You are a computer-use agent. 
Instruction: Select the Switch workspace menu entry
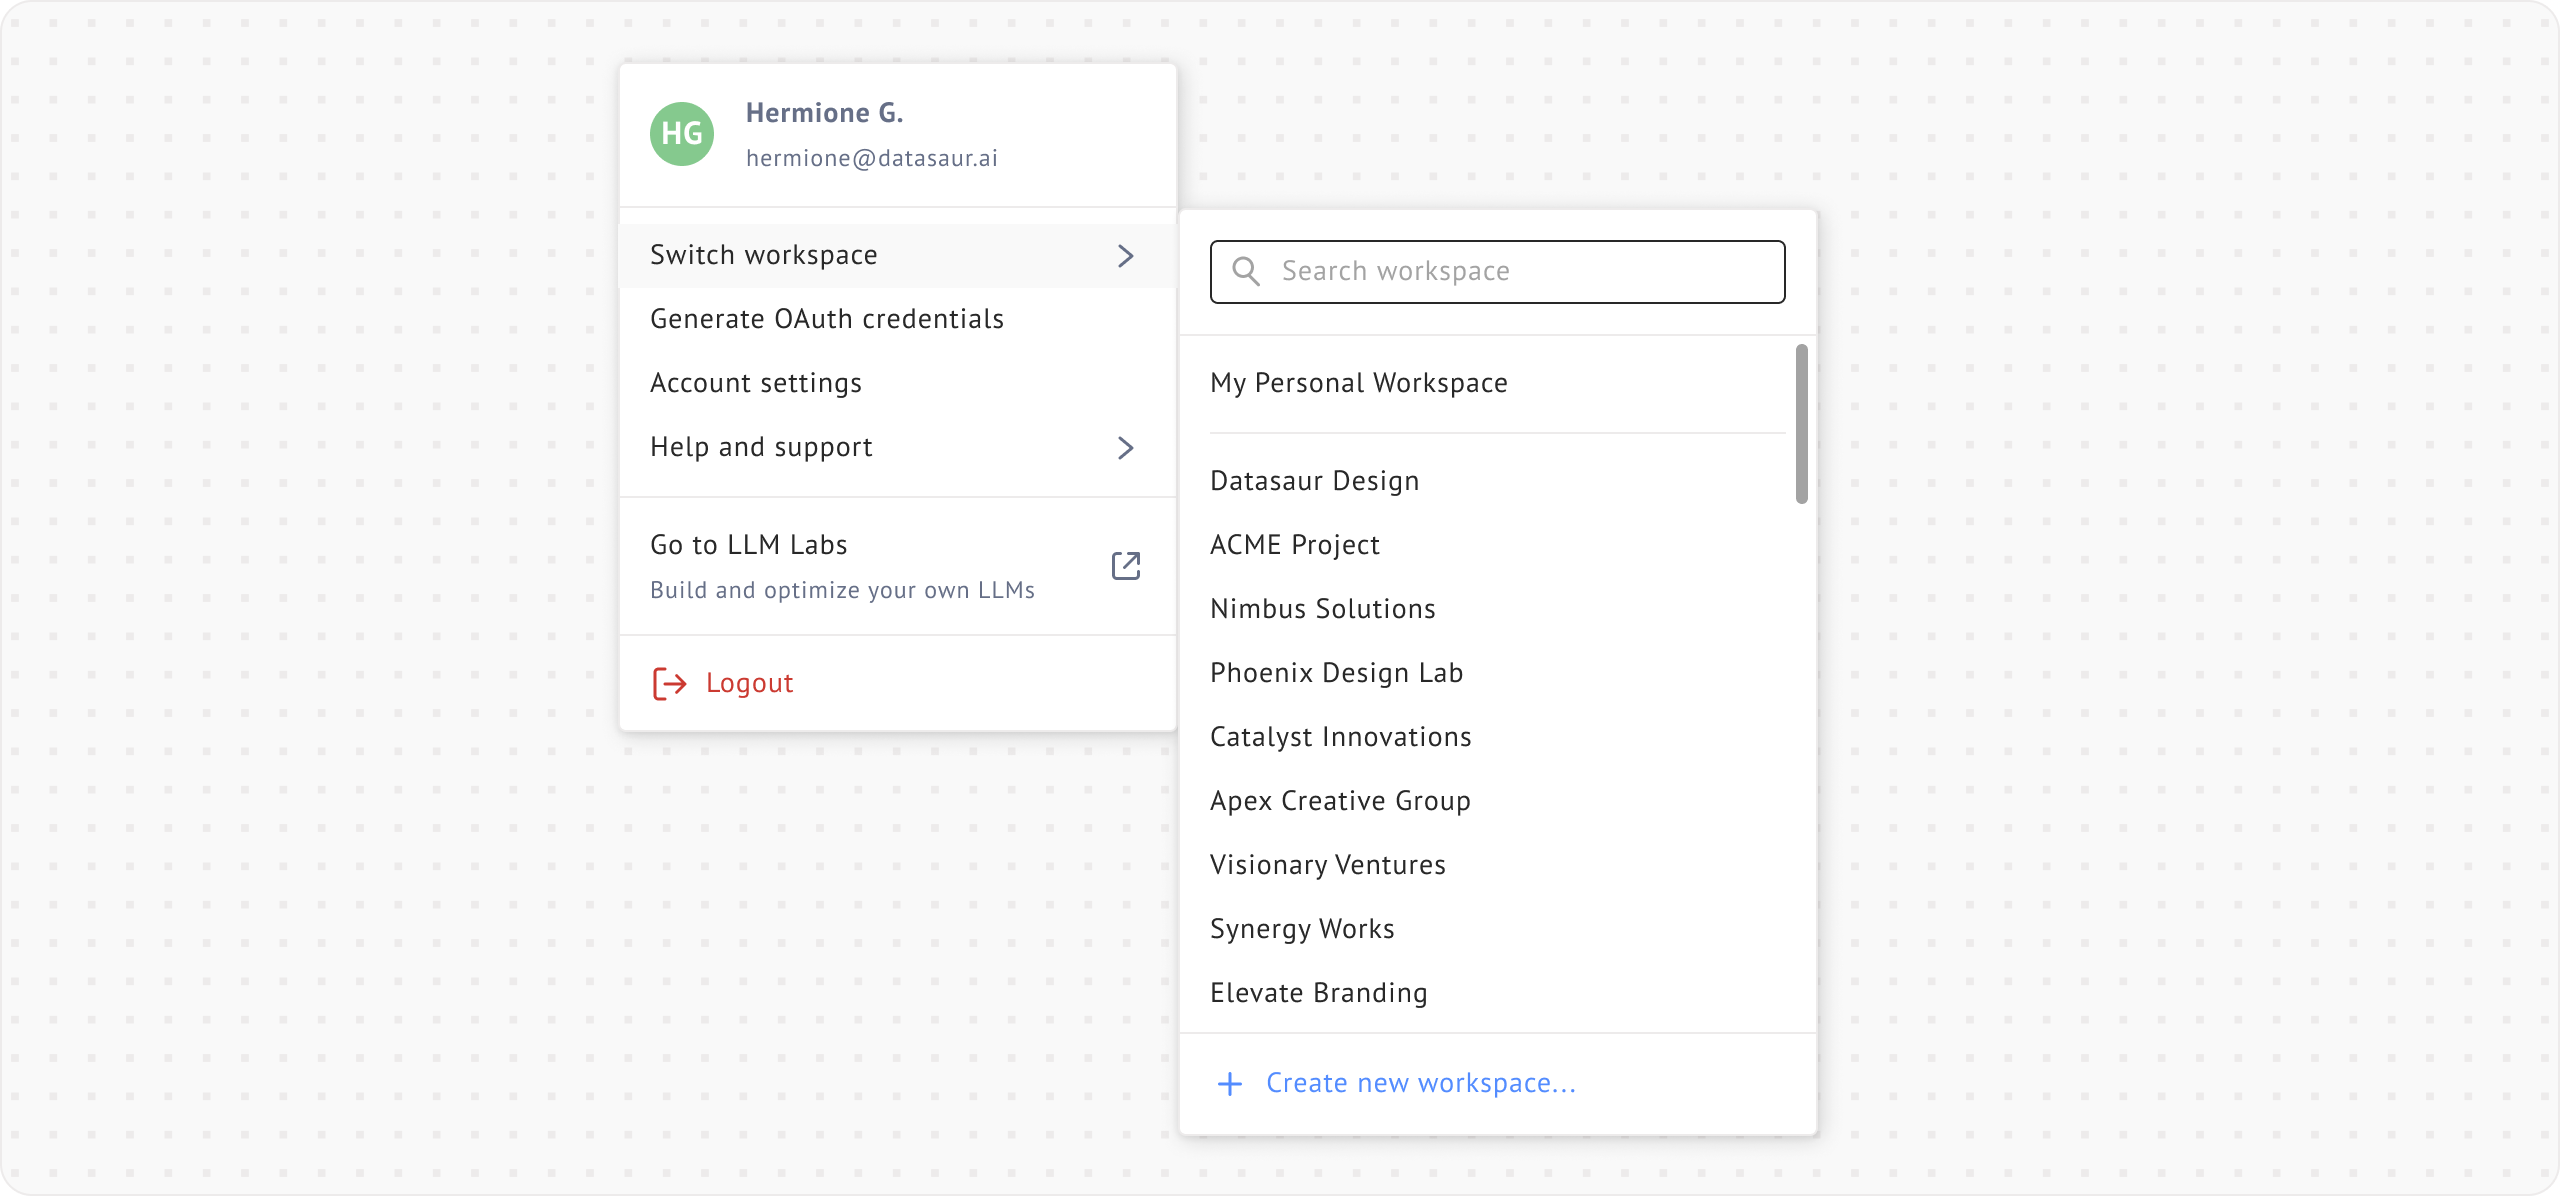[764, 256]
